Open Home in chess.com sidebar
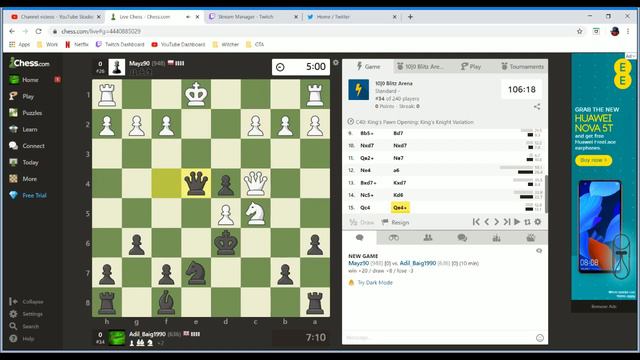 (x=30, y=80)
